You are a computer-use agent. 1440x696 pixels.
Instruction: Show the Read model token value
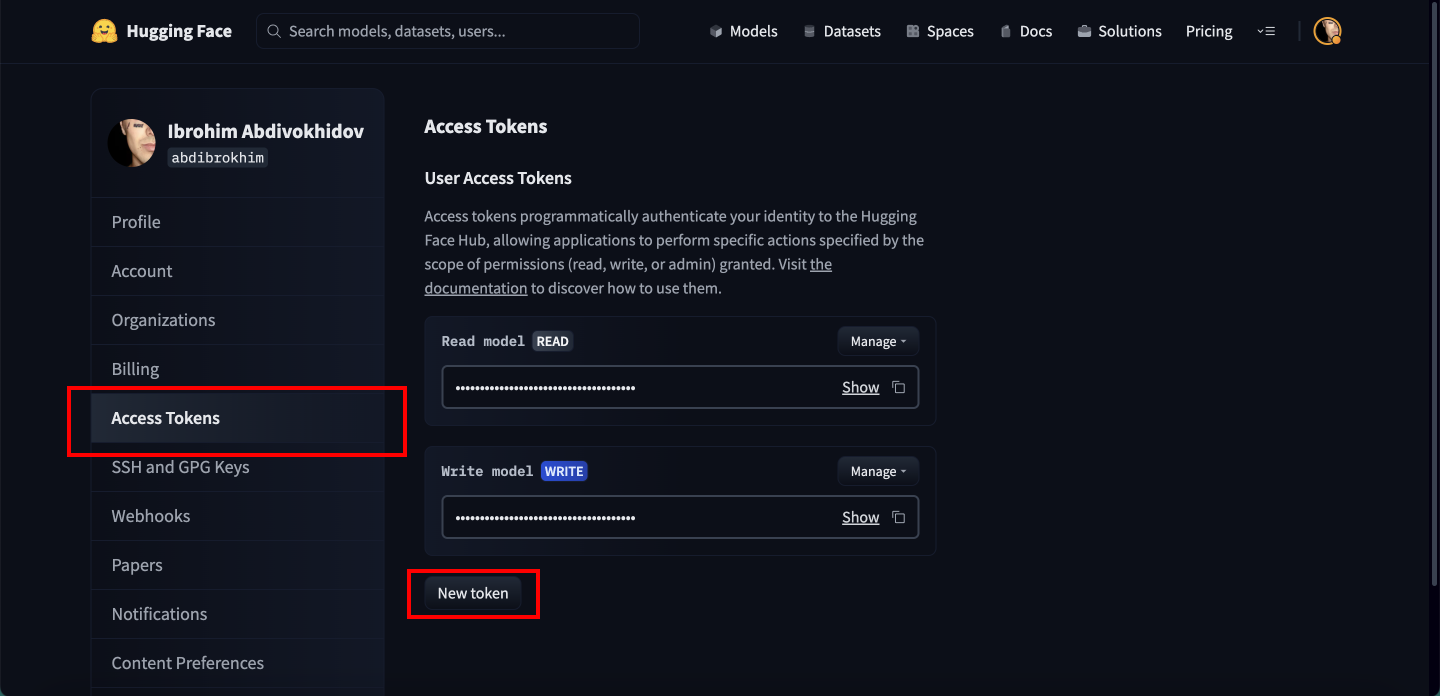click(860, 388)
